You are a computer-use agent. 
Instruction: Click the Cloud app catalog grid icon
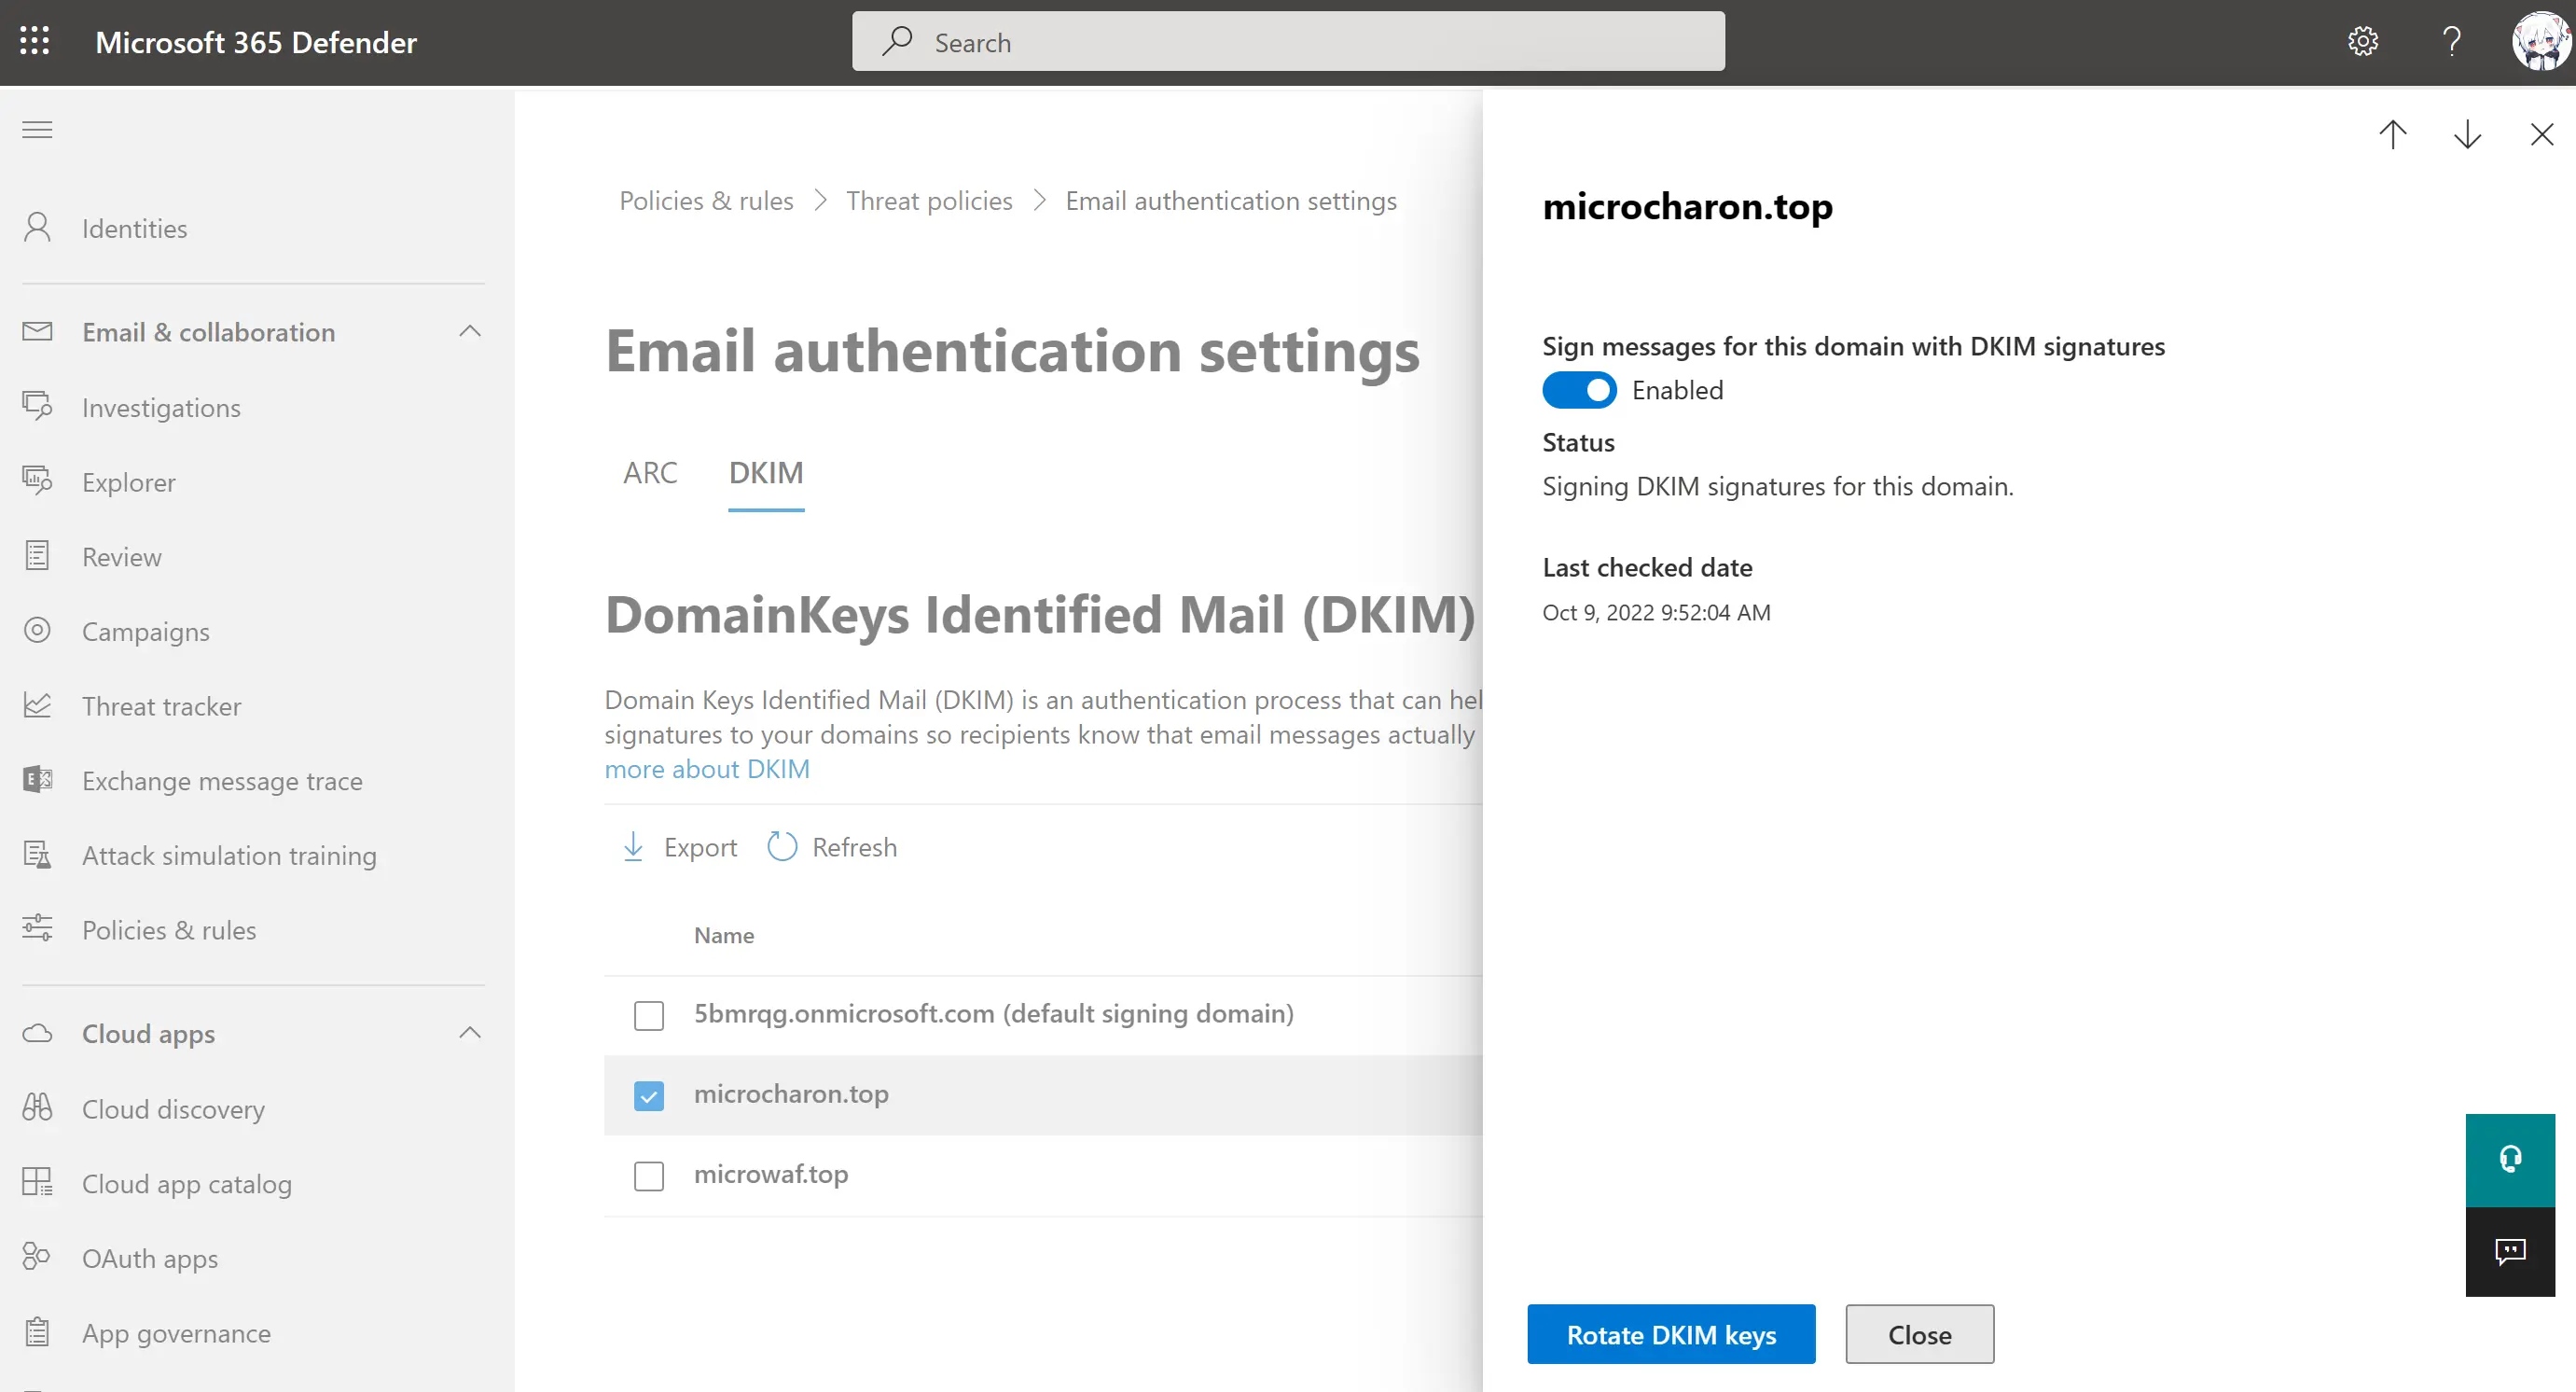coord(37,1182)
